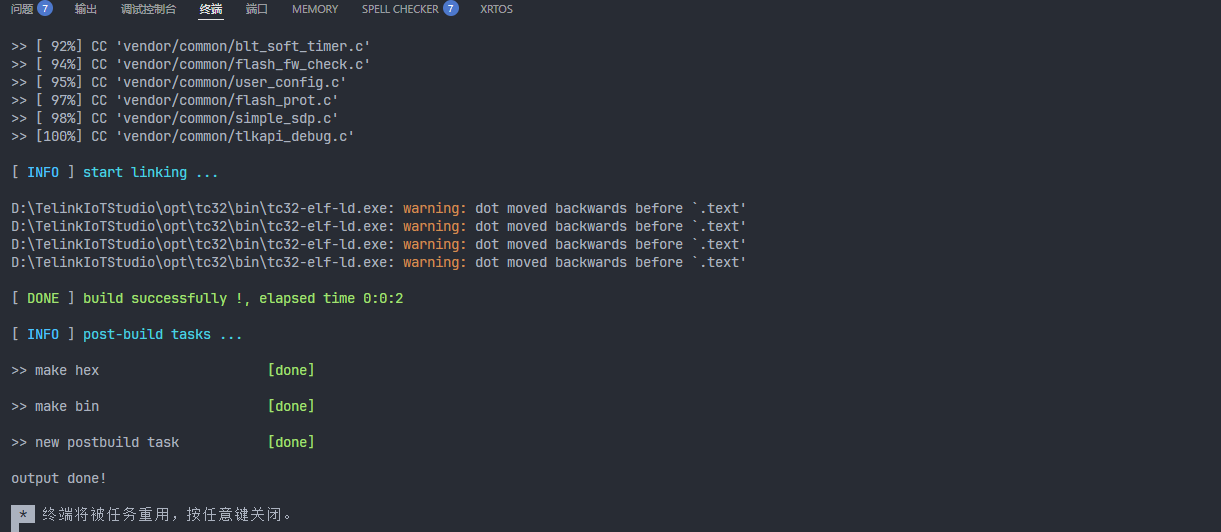1221x532 pixels.
Task: Click the 'vendor/common/user_config.c' compile line
Action: point(179,82)
